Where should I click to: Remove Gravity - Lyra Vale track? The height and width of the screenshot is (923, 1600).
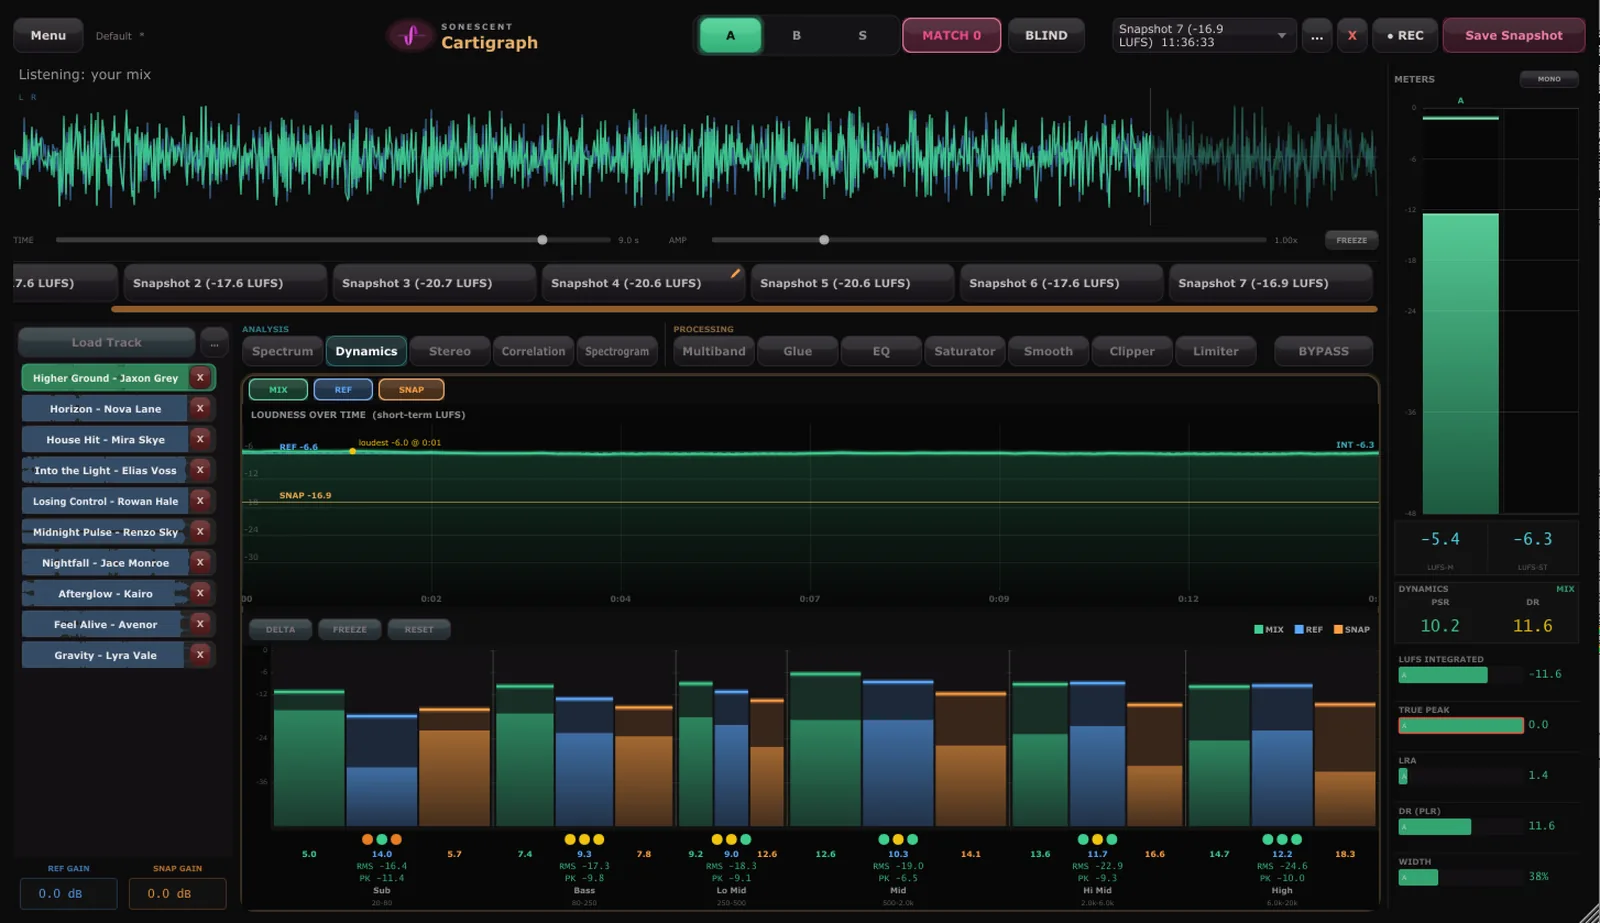200,655
